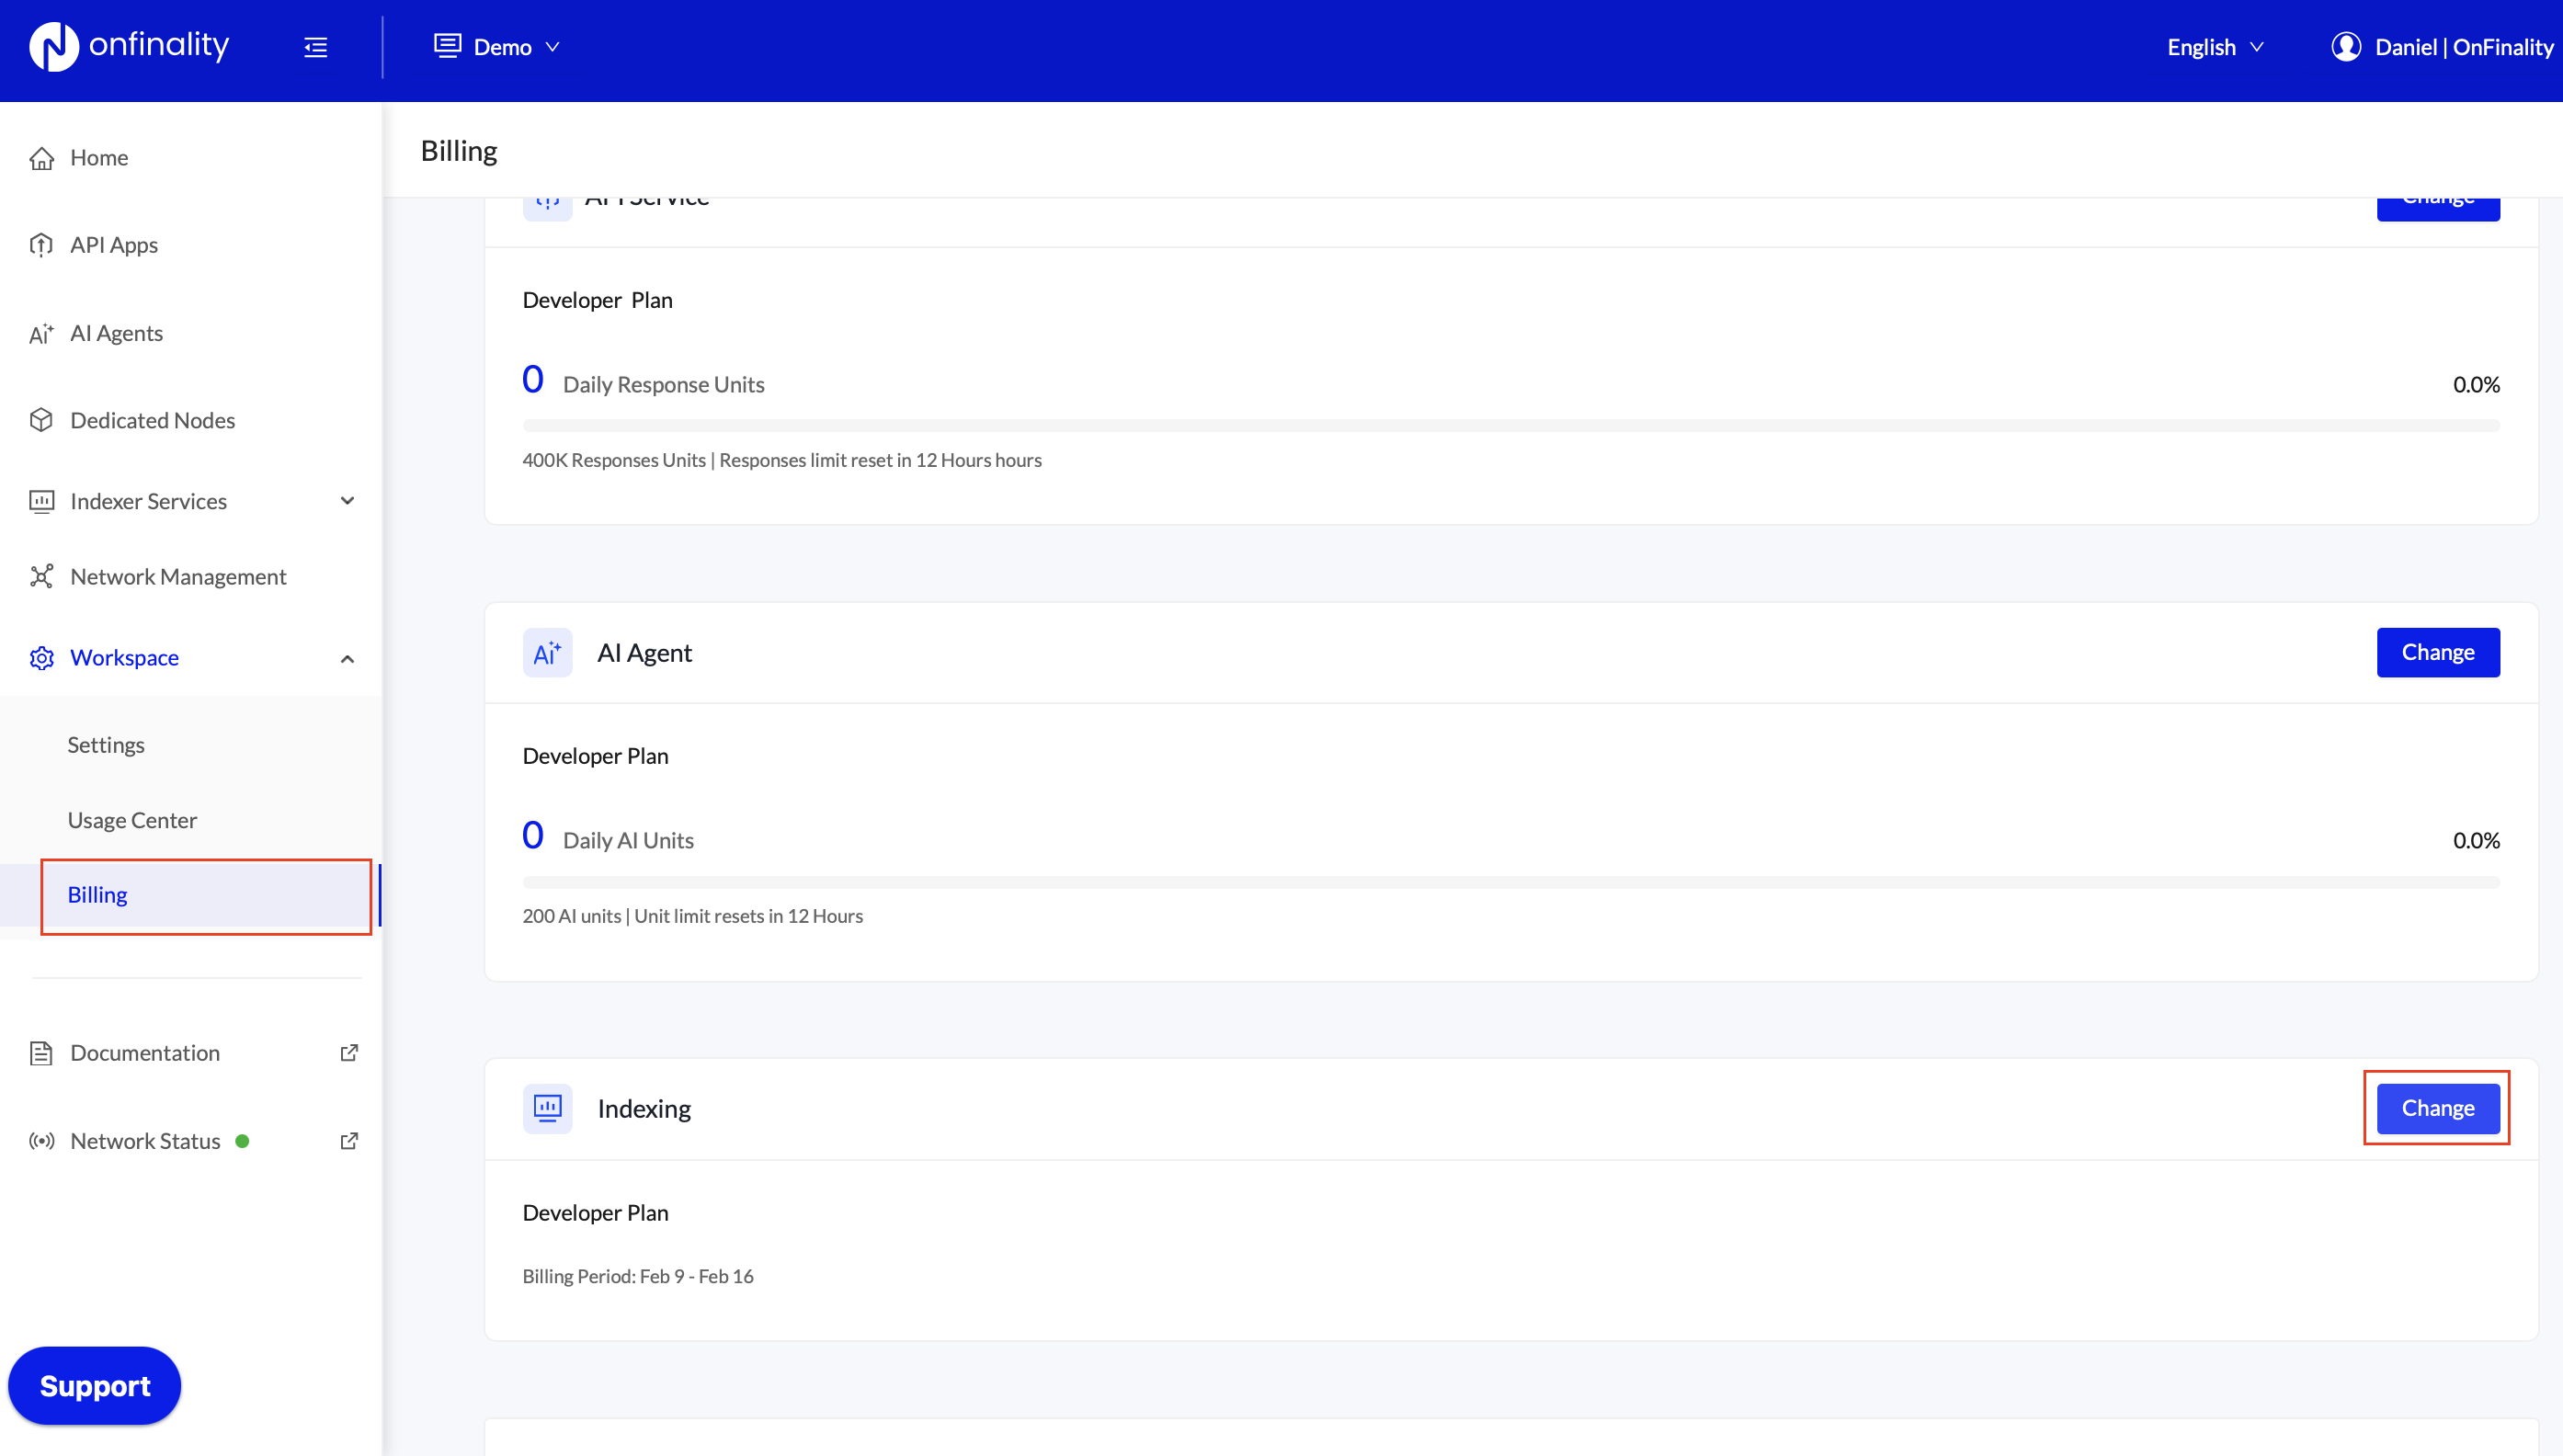Expand the Indexer Services submenu
This screenshot has width=2563, height=1456.
pyautogui.click(x=347, y=501)
